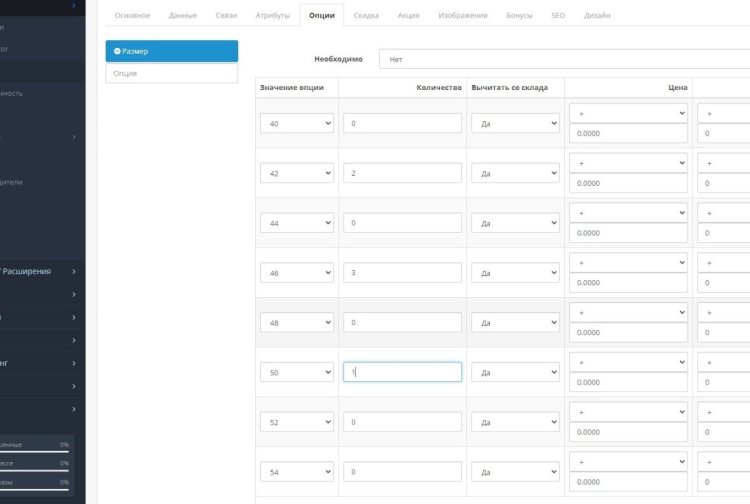Expand the Расширения sidebar menu
The width and height of the screenshot is (750, 504).
click(40, 271)
